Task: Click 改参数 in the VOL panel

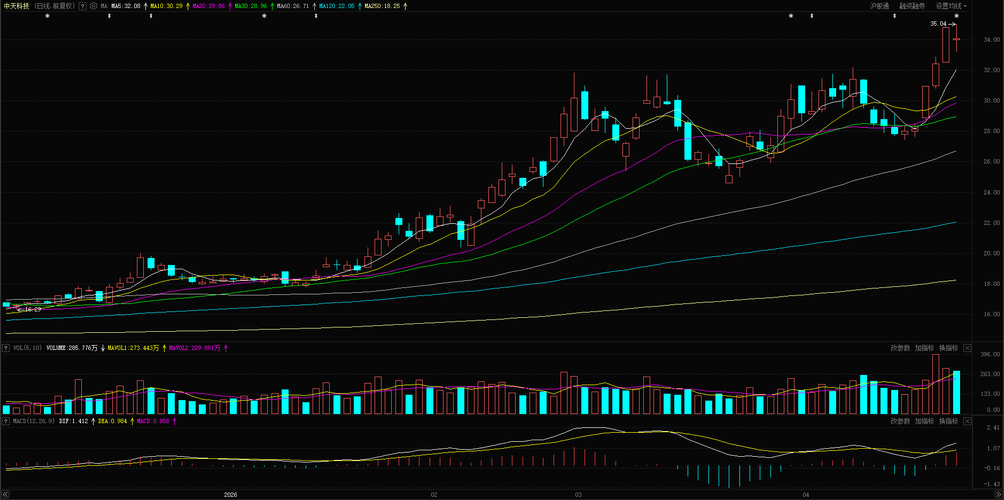Action: (900, 348)
